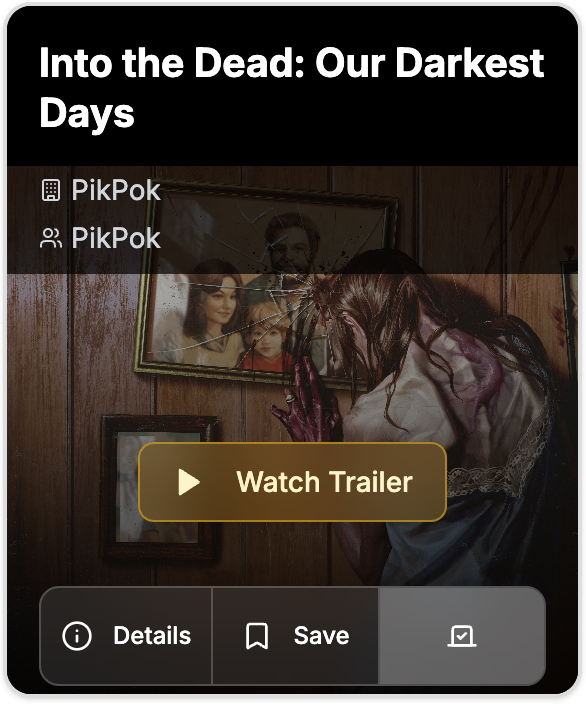Click the building icon for publisher PikPok
The image size is (586, 704).
[51, 190]
